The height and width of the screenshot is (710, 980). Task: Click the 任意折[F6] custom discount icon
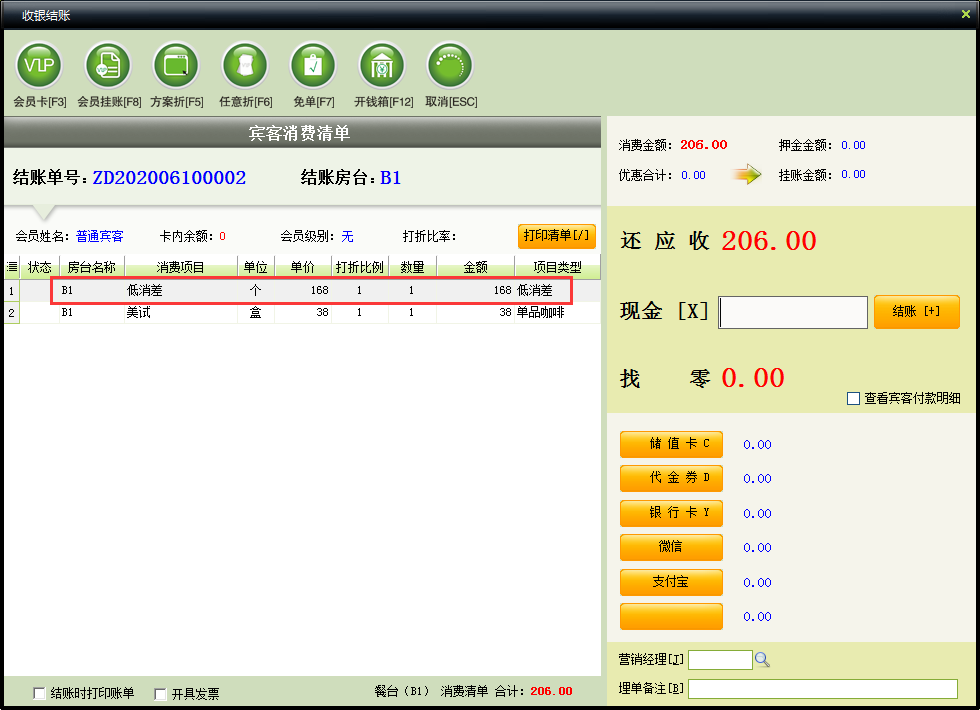click(x=245, y=66)
